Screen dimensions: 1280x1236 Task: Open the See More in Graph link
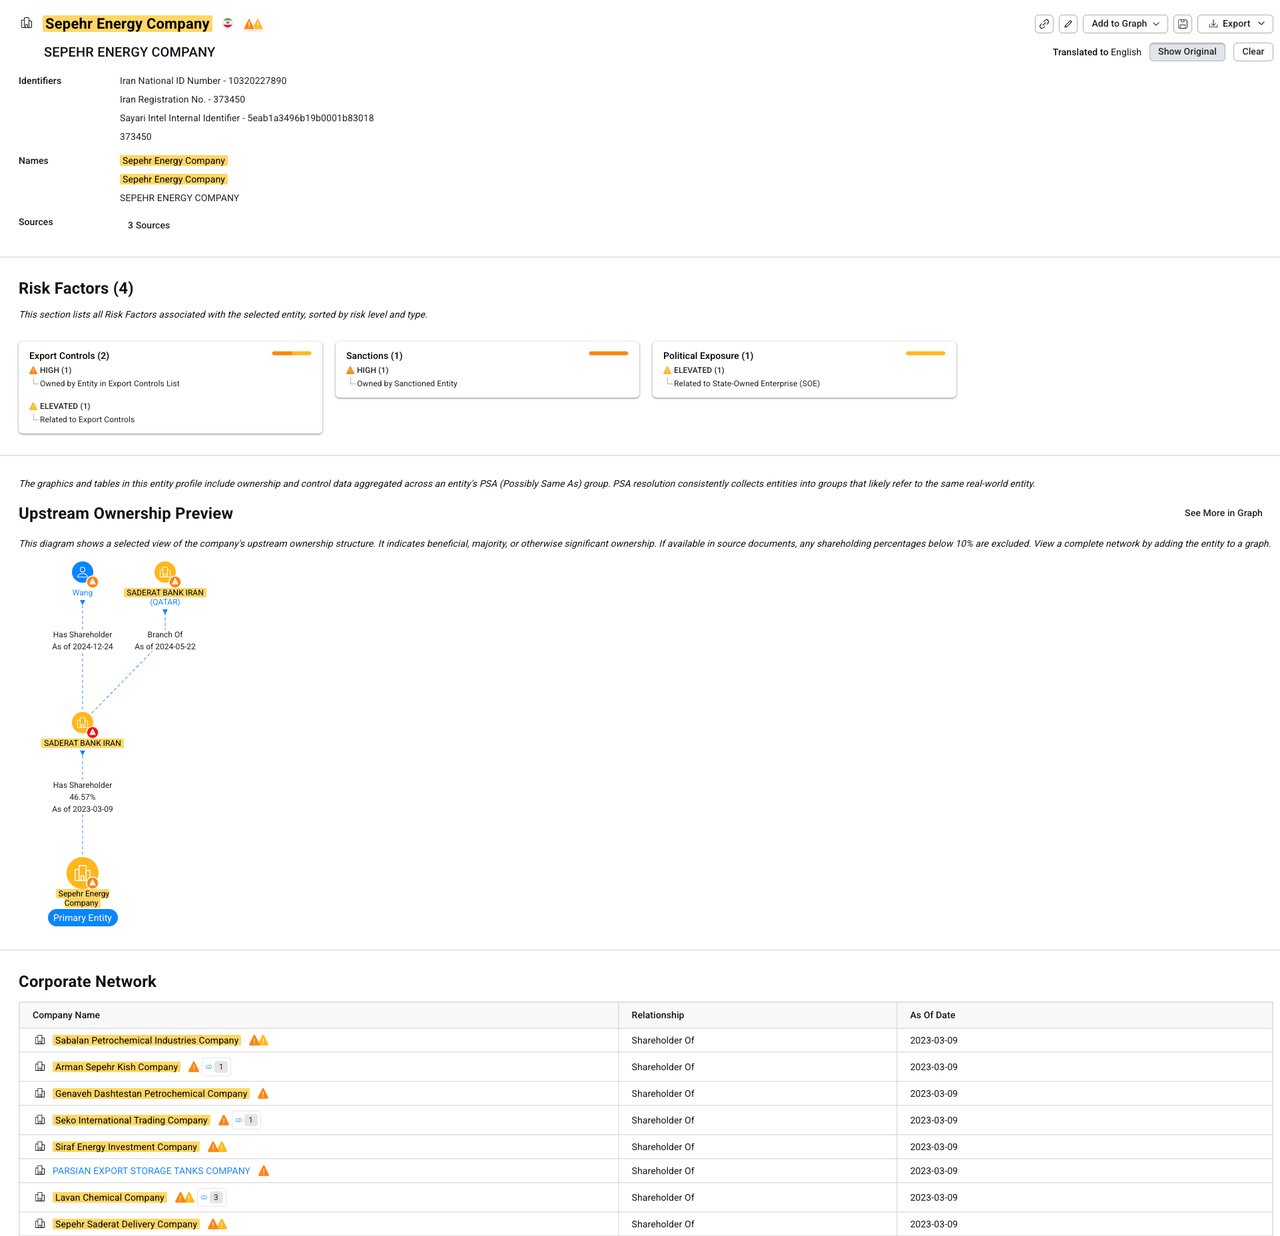point(1222,513)
